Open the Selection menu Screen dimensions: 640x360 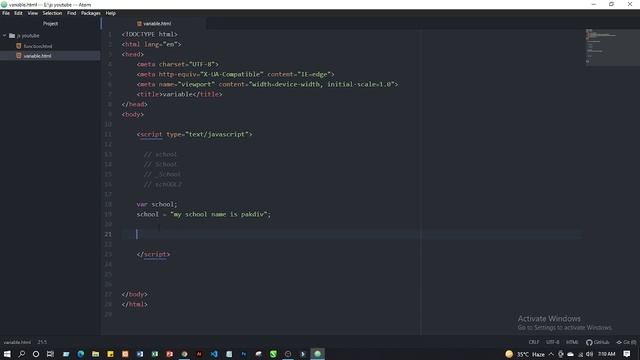[52, 13]
